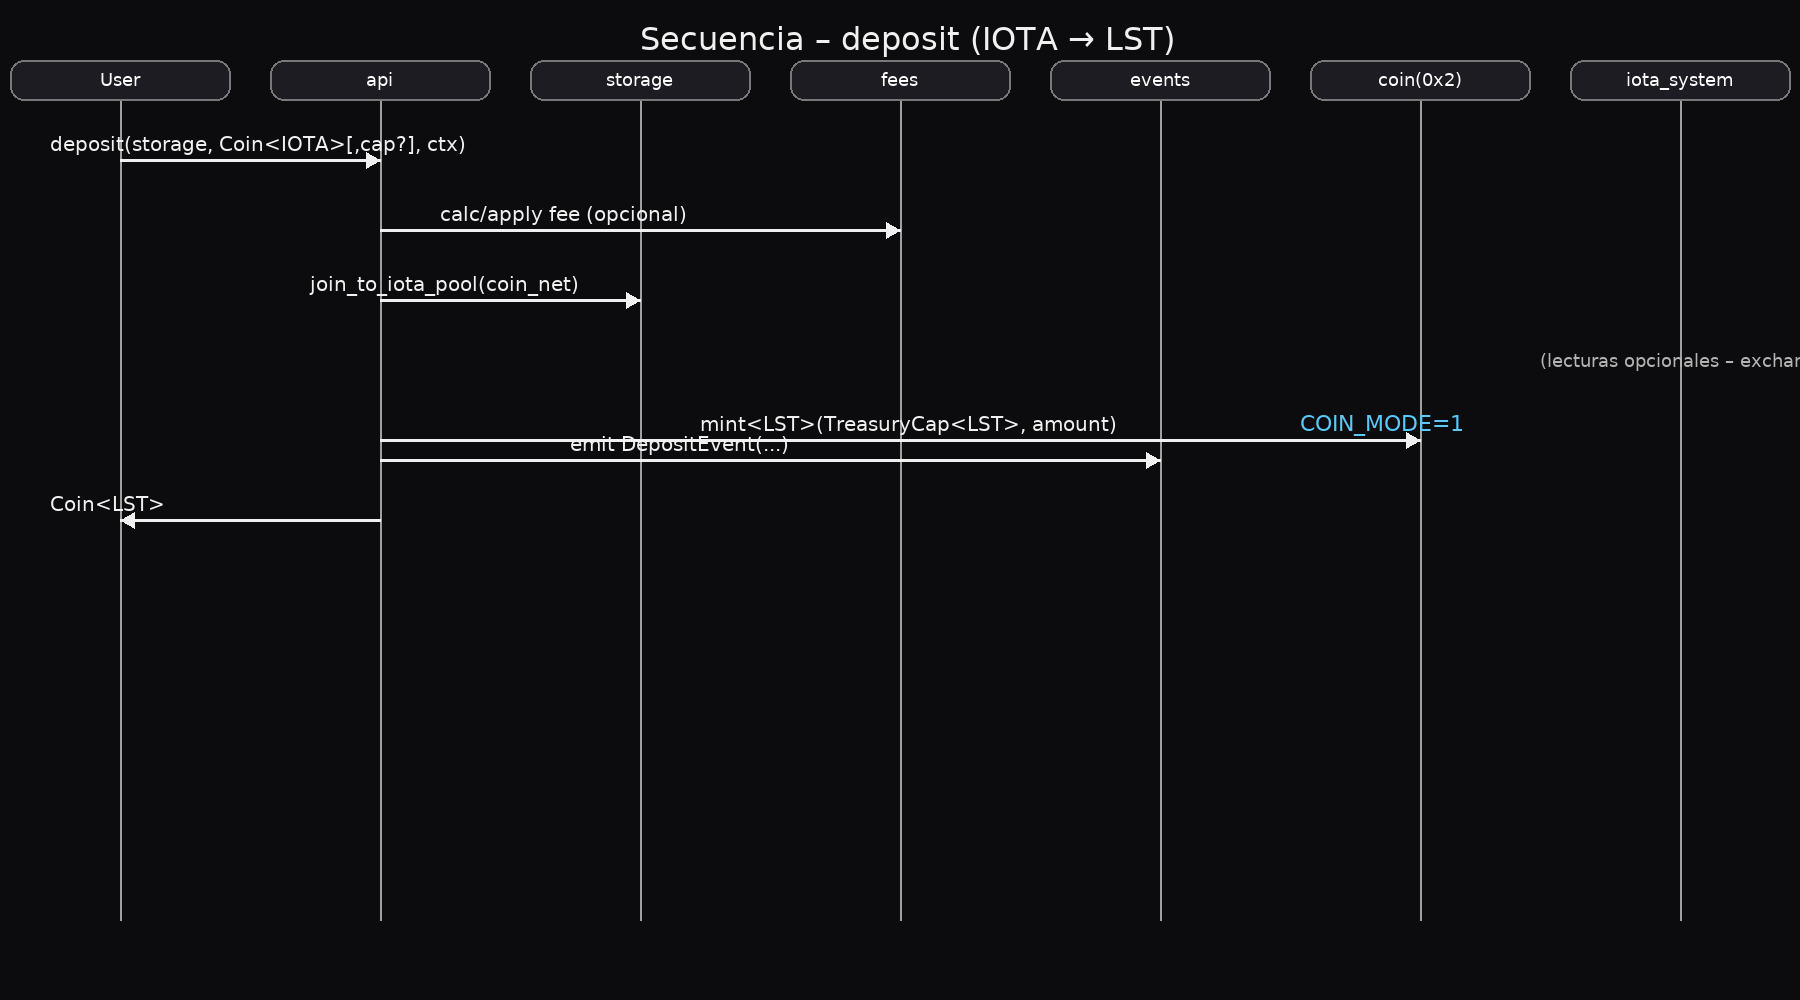Click the arrowhead pointing to storage lifeline
Viewport: 1800px width, 1000px height.
(633, 300)
